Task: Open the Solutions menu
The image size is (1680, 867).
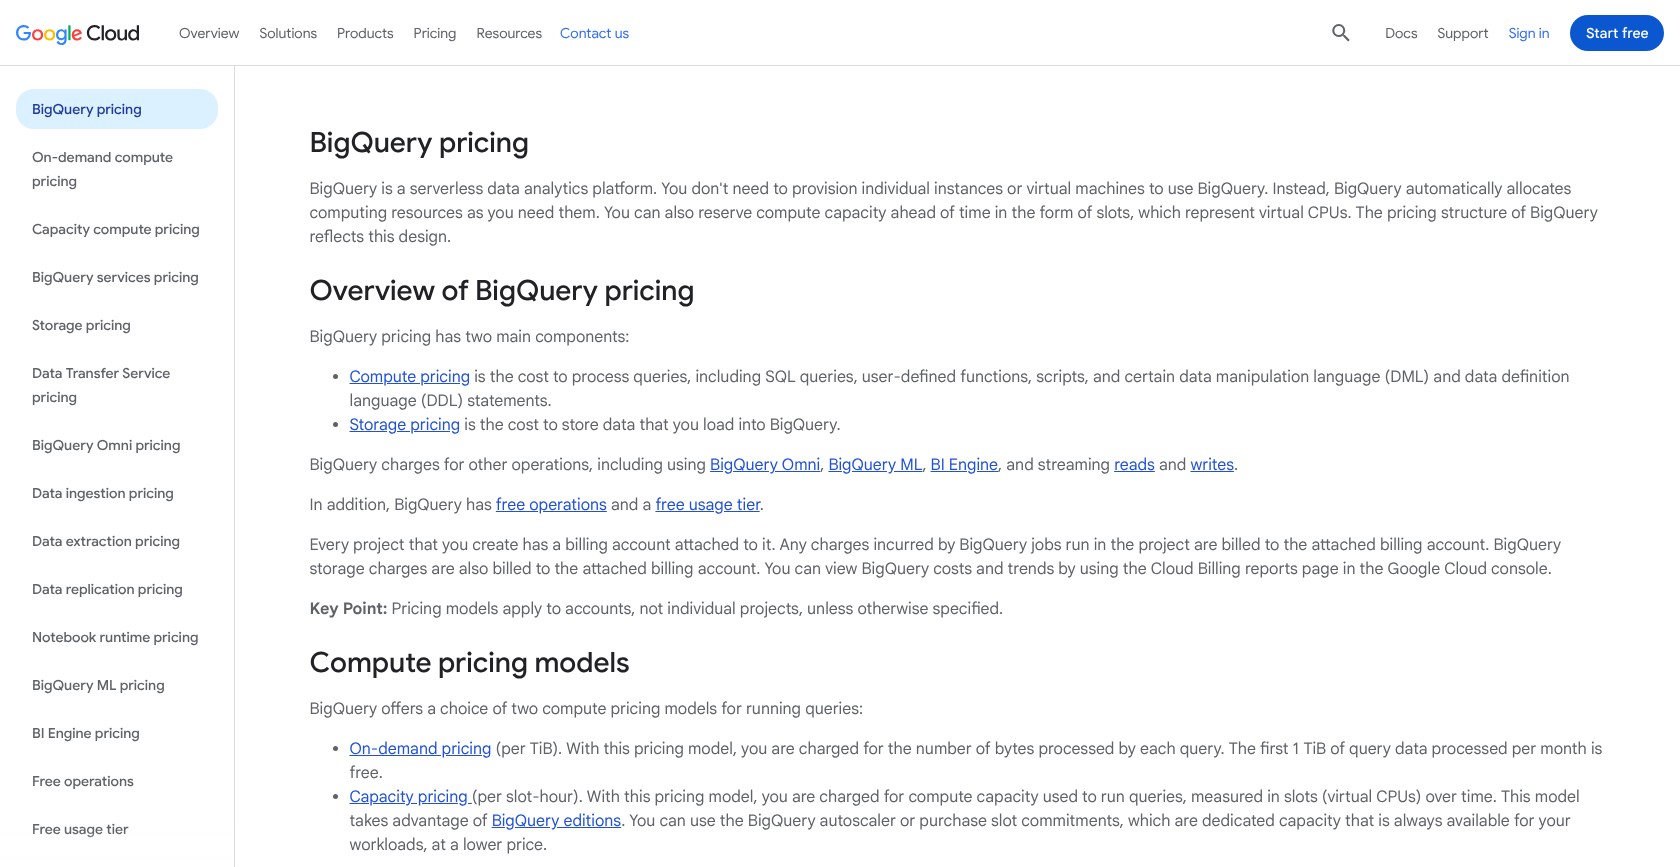Action: coord(288,33)
